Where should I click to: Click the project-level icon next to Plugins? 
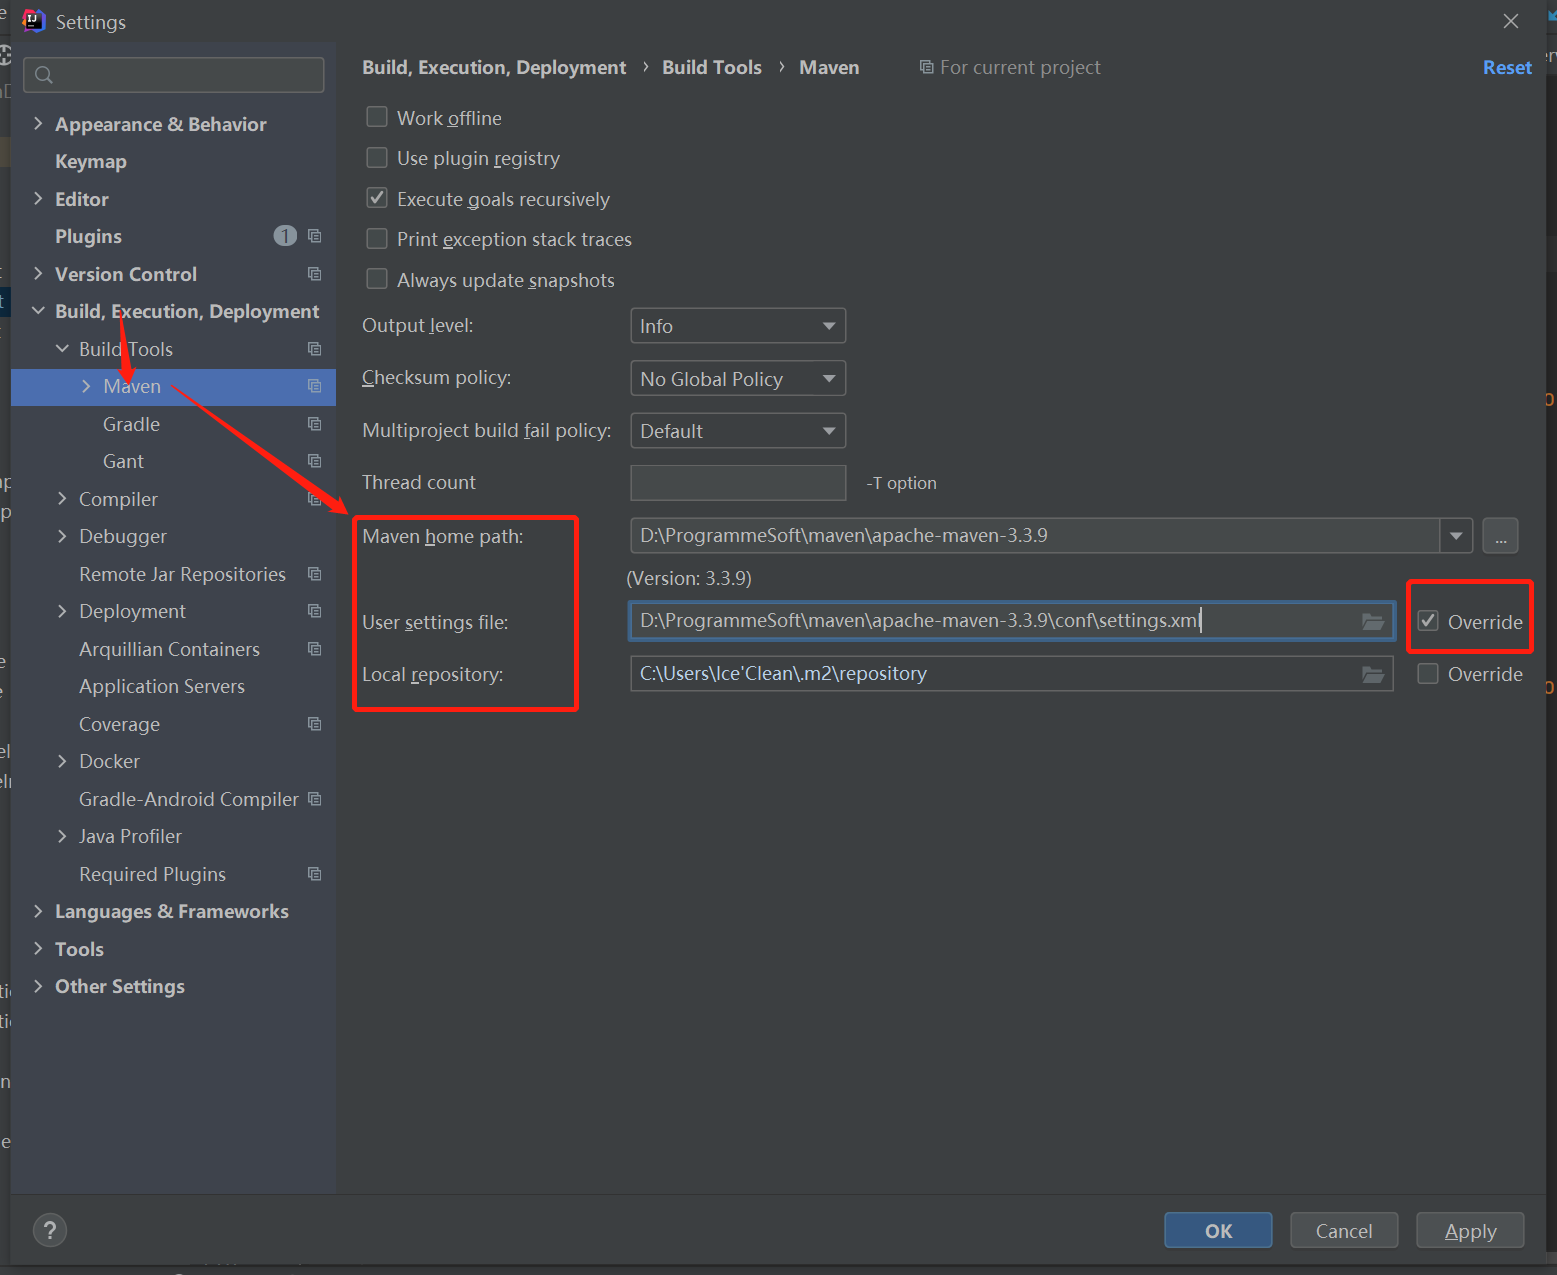tap(314, 236)
